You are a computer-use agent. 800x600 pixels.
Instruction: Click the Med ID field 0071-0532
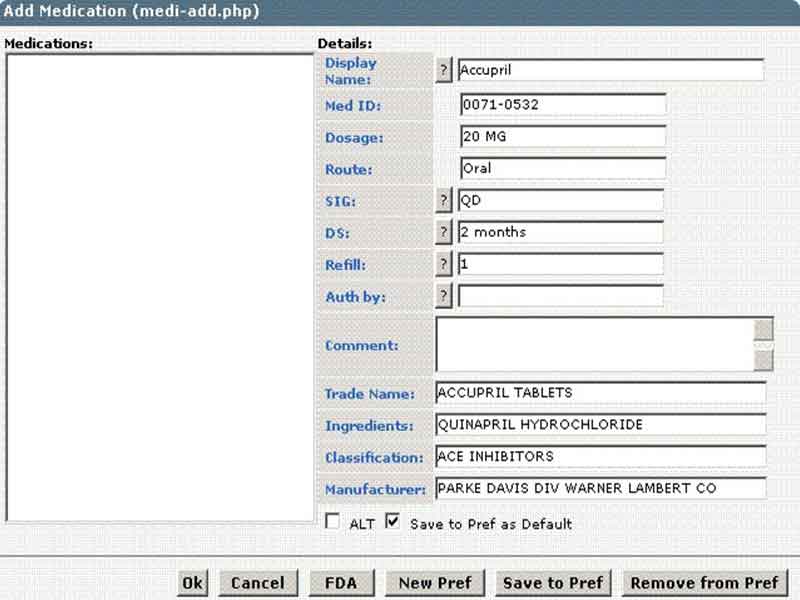point(563,105)
